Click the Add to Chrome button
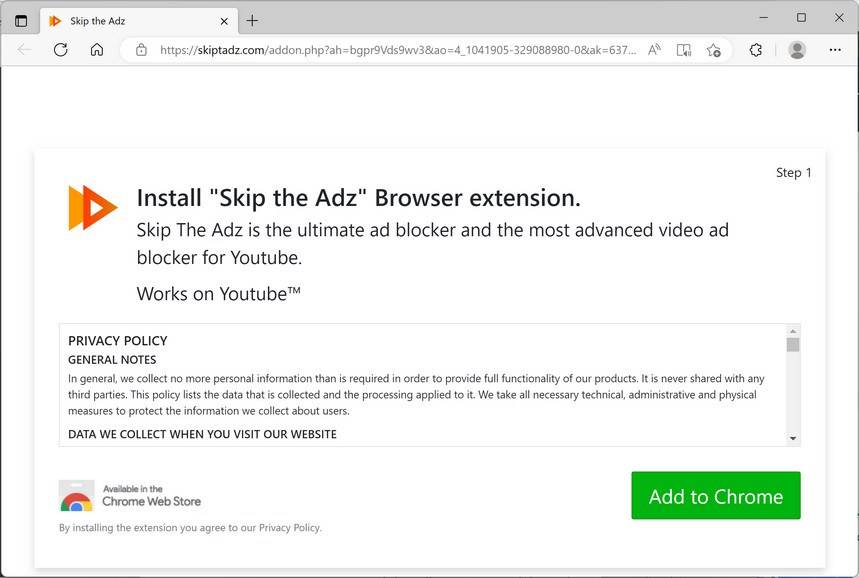 click(x=715, y=495)
